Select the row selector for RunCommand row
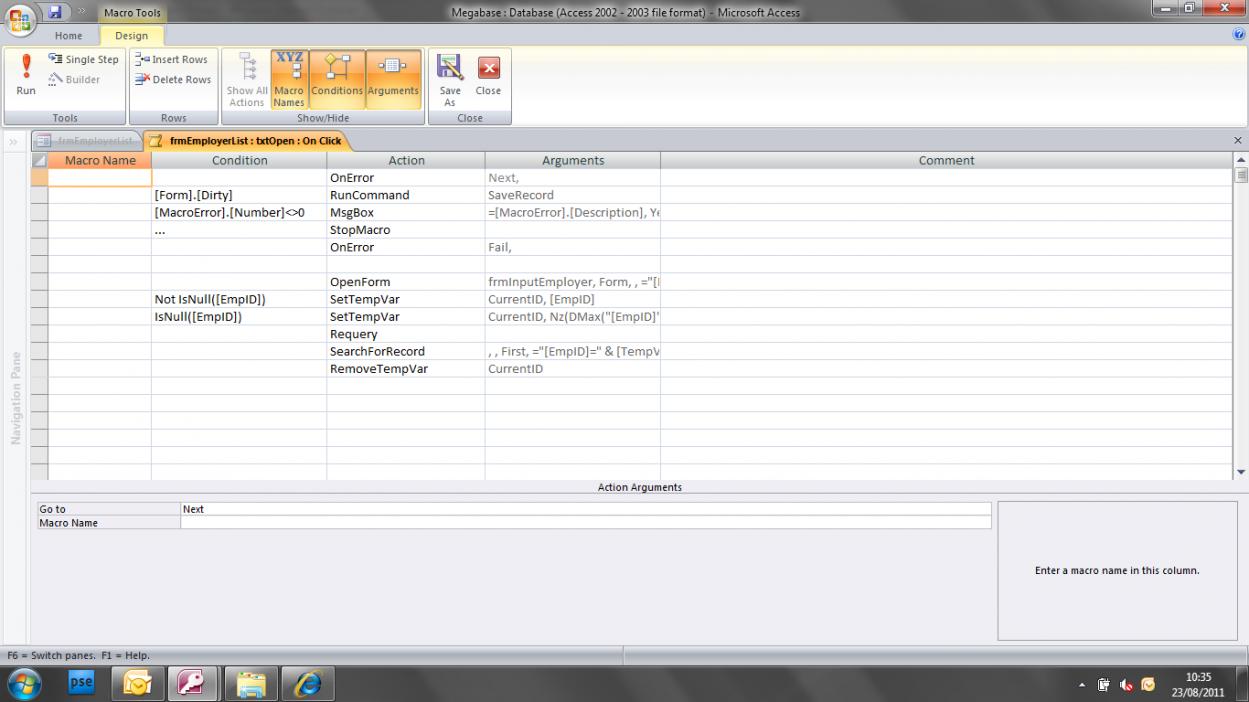 click(40, 195)
